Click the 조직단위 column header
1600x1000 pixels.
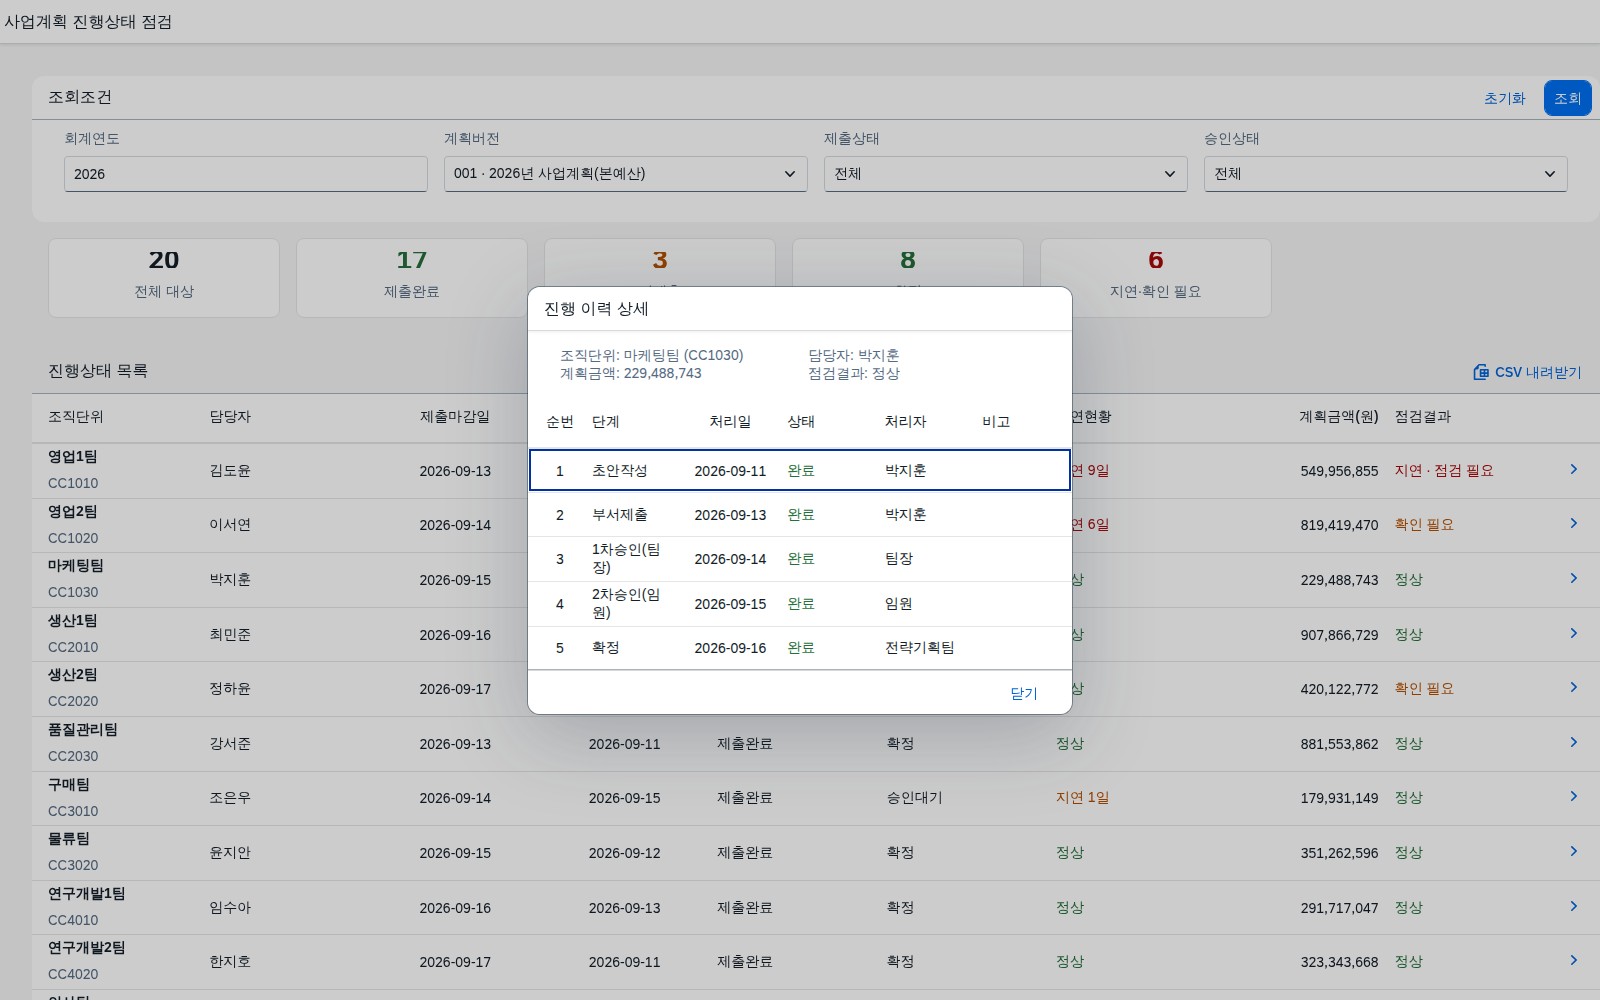[76, 417]
